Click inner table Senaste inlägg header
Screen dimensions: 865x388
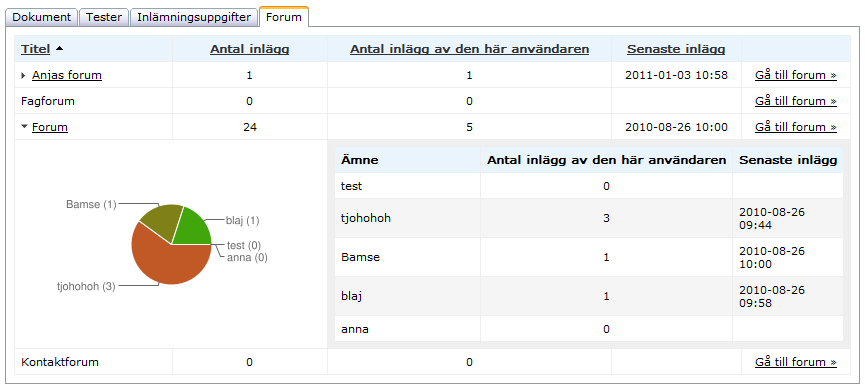click(788, 160)
